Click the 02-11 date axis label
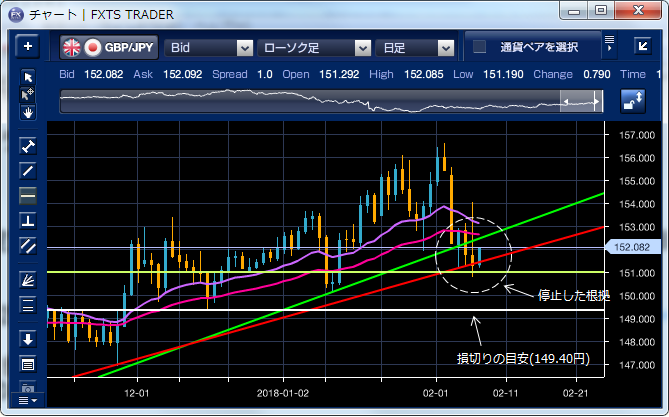This screenshot has height=417, width=669. point(506,393)
